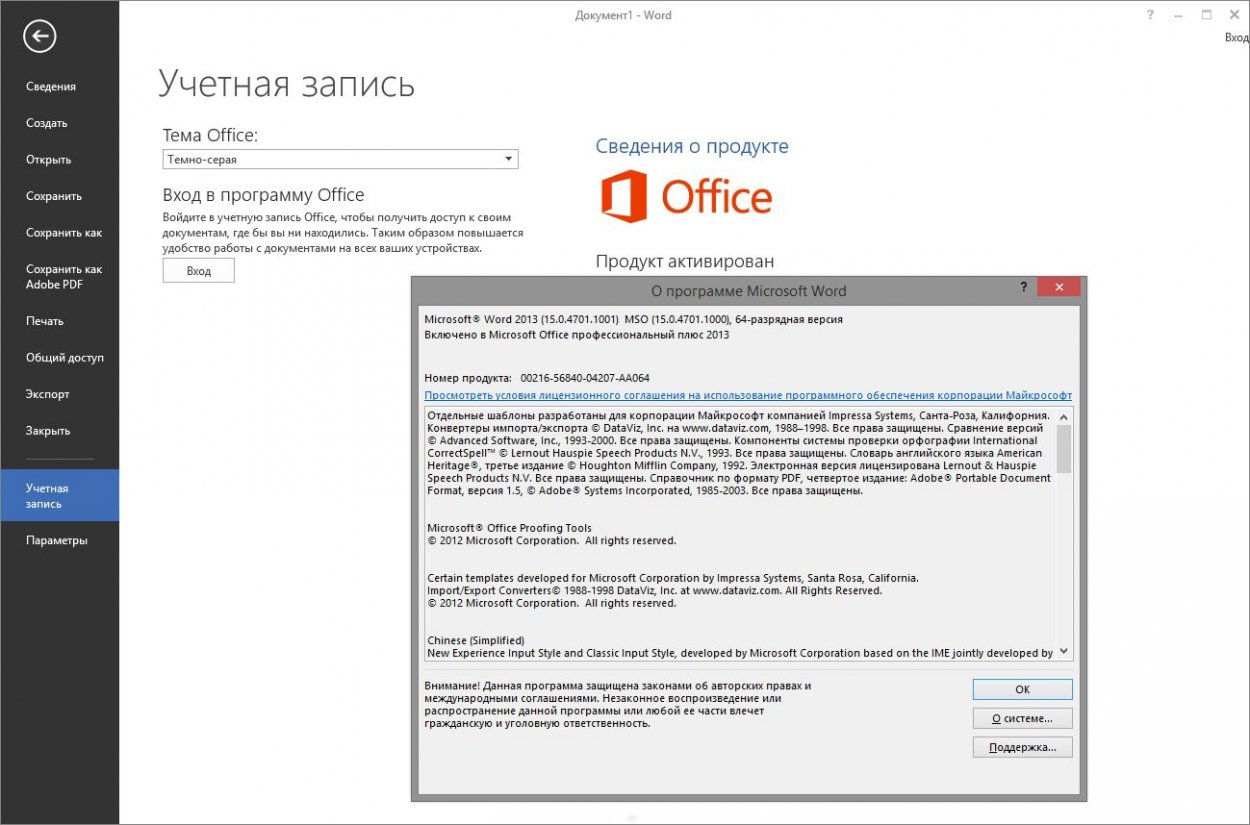Click the Вход button under Office sign-in
This screenshot has height=825, width=1250.
pyautogui.click(x=198, y=271)
